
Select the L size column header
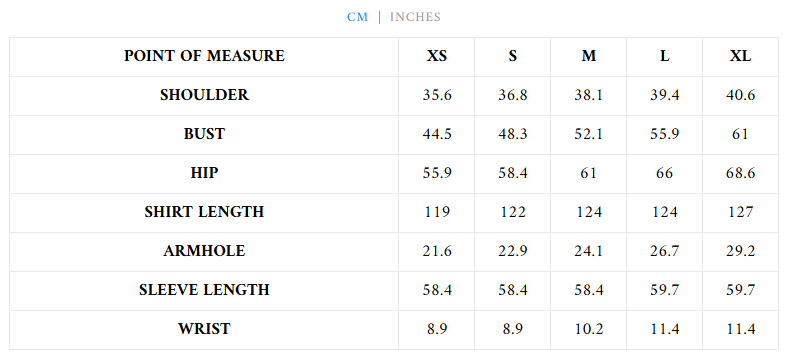pos(665,56)
